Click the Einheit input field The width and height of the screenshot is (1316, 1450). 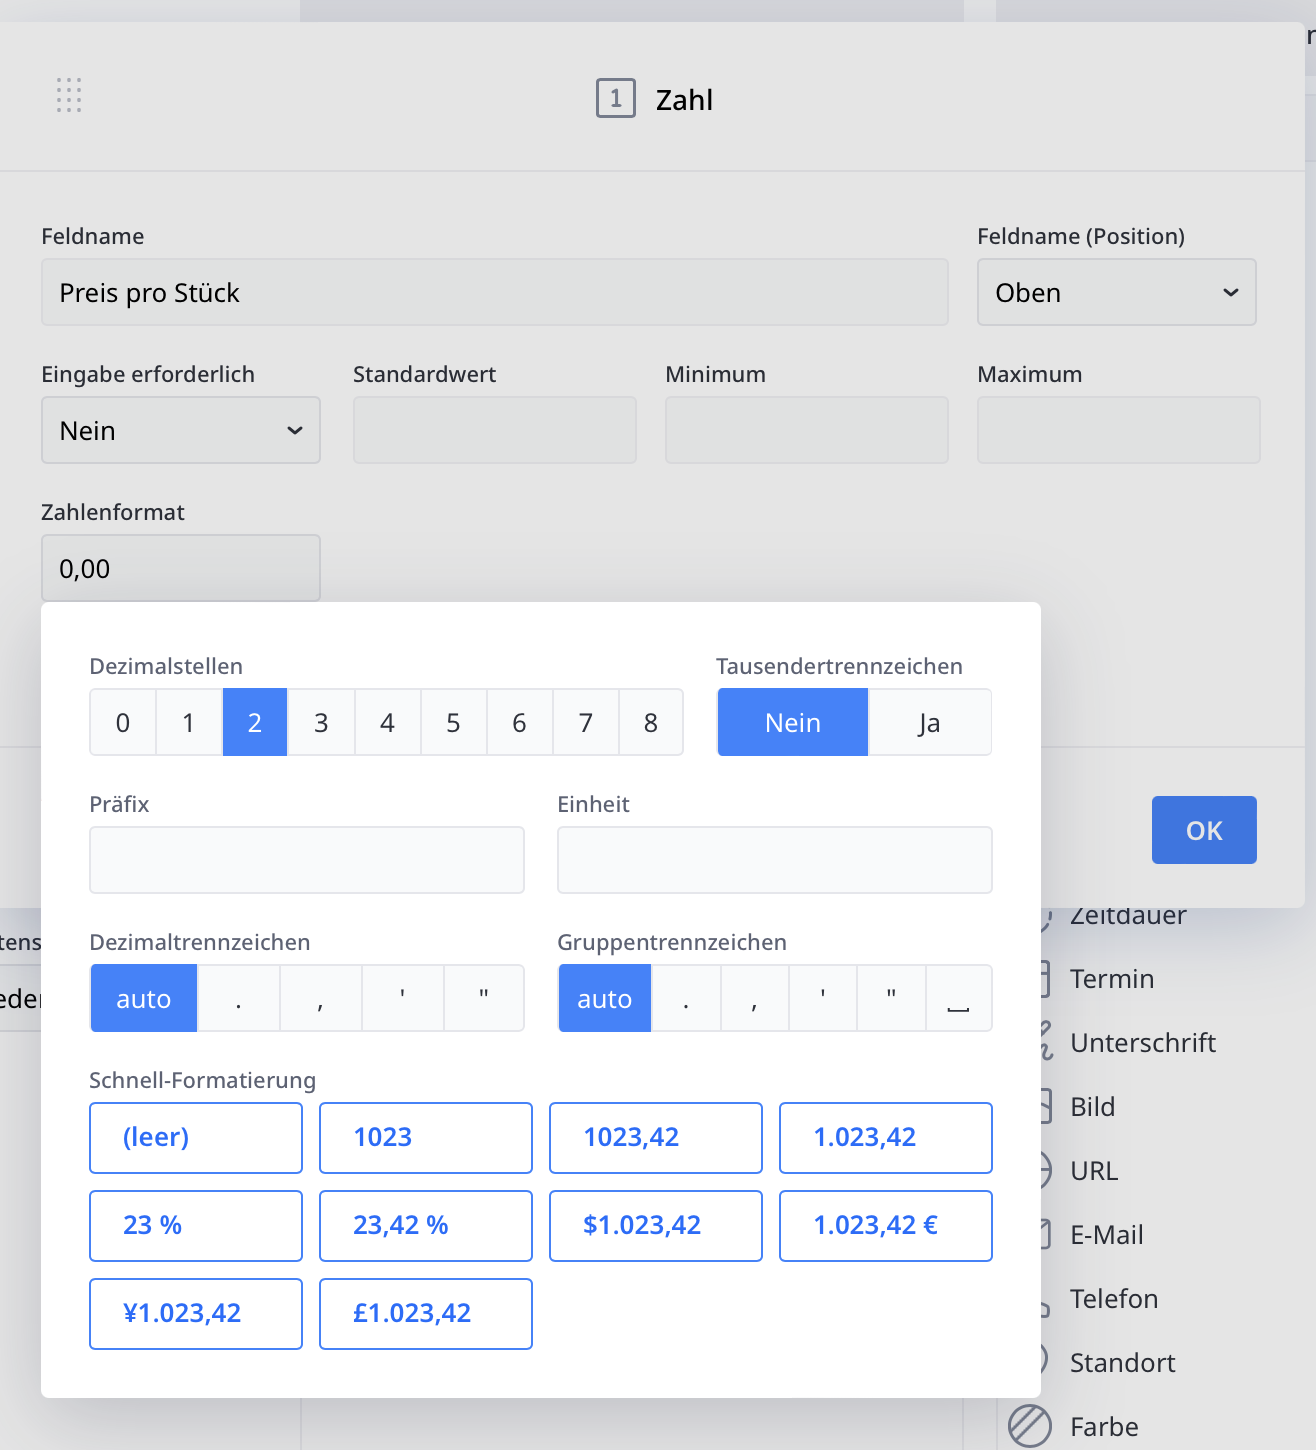pyautogui.click(x=774, y=860)
